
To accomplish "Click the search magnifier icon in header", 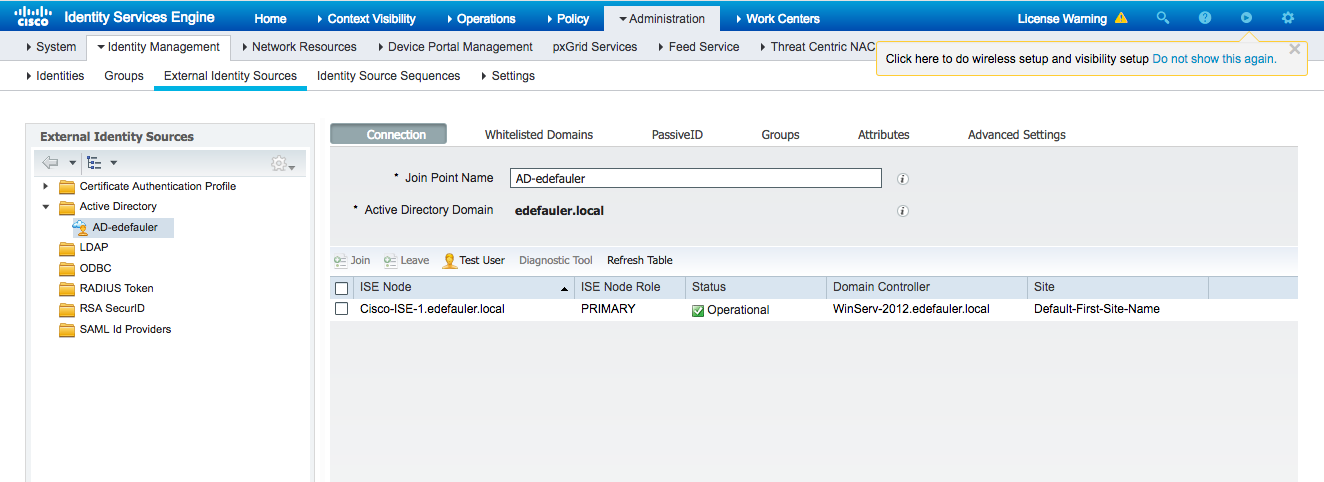I will (x=1162, y=18).
